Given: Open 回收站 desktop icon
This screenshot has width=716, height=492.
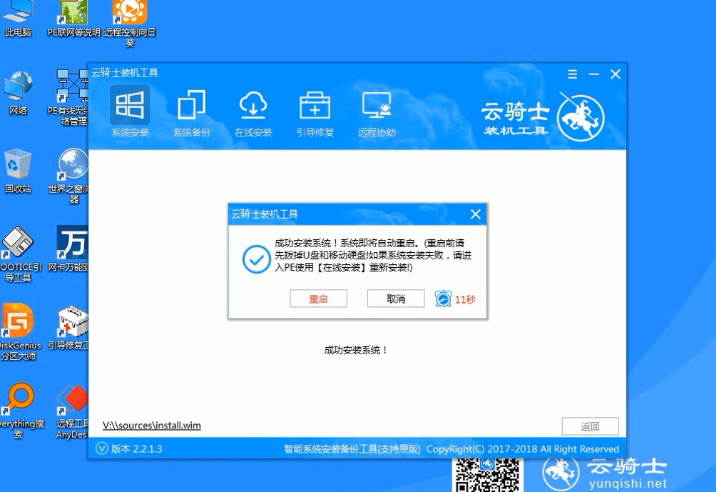Looking at the screenshot, I should point(18,171).
